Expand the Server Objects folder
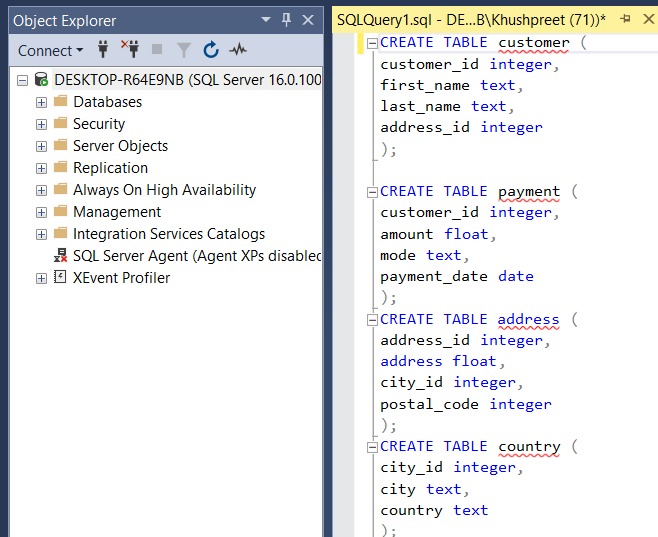 (x=41, y=146)
